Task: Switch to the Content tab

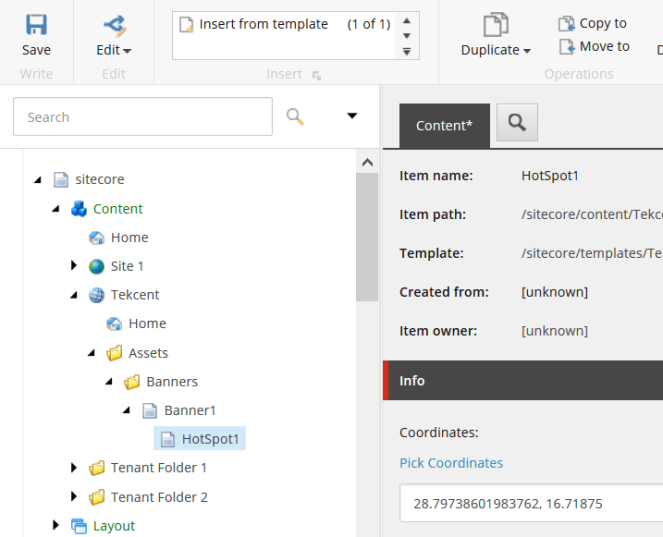Action: tap(444, 125)
